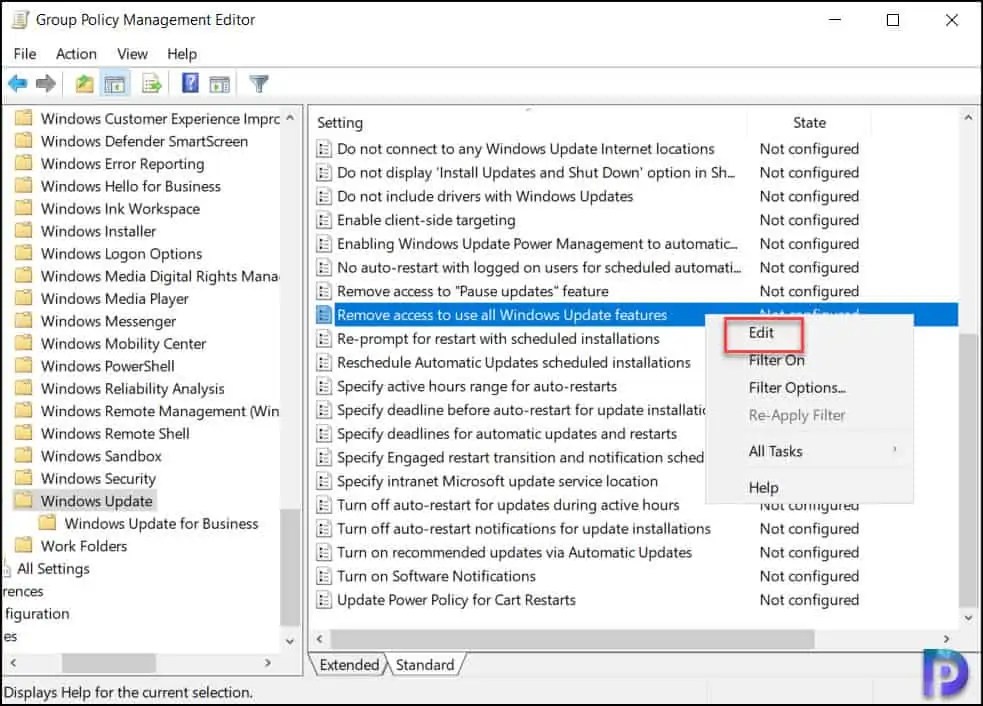Click the Back navigation arrow in the toolbar
Image resolution: width=983 pixels, height=706 pixels.
coord(16,83)
